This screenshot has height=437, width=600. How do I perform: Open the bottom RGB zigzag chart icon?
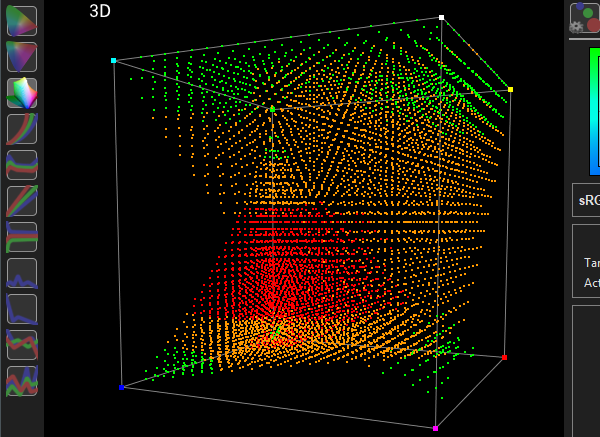point(22,381)
